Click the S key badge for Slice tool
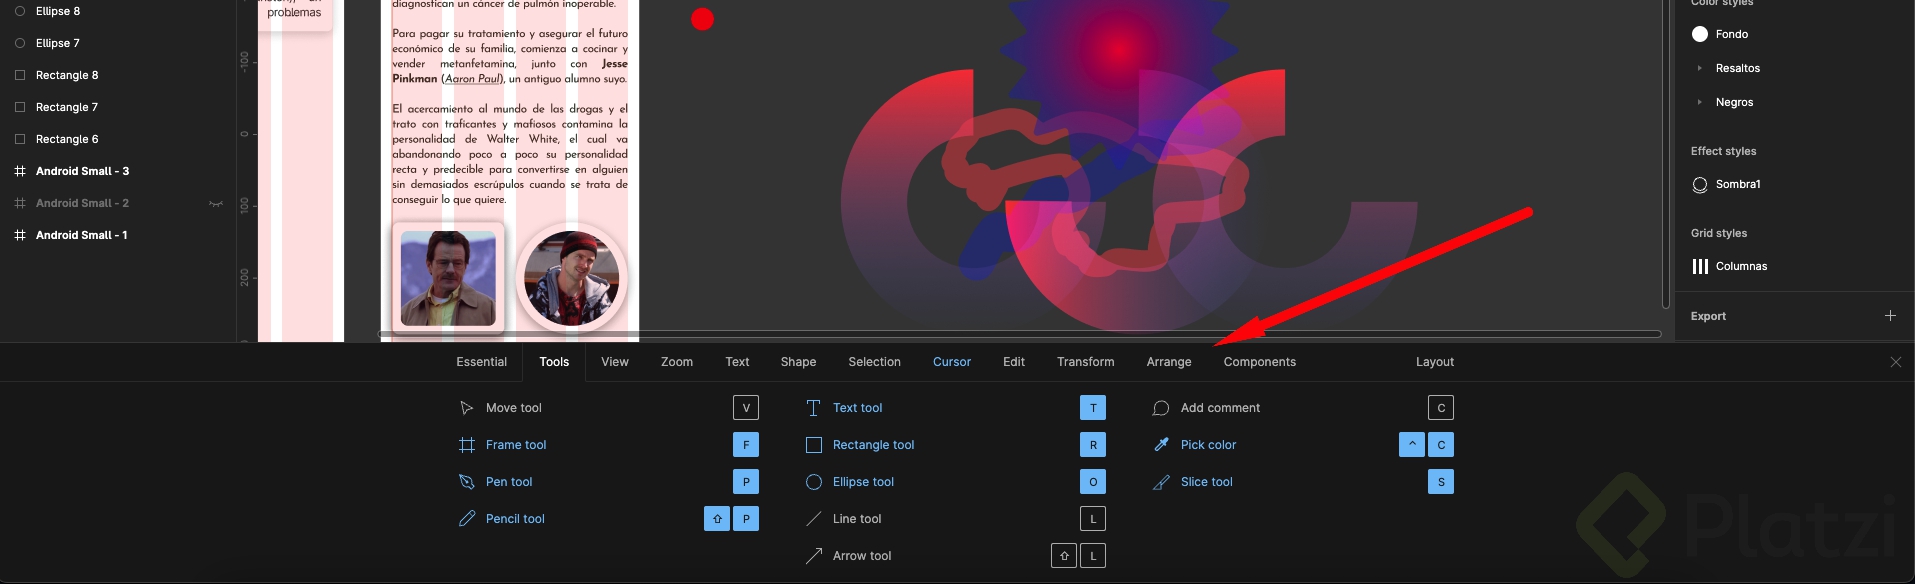Image resolution: width=1915 pixels, height=584 pixels. click(1441, 482)
